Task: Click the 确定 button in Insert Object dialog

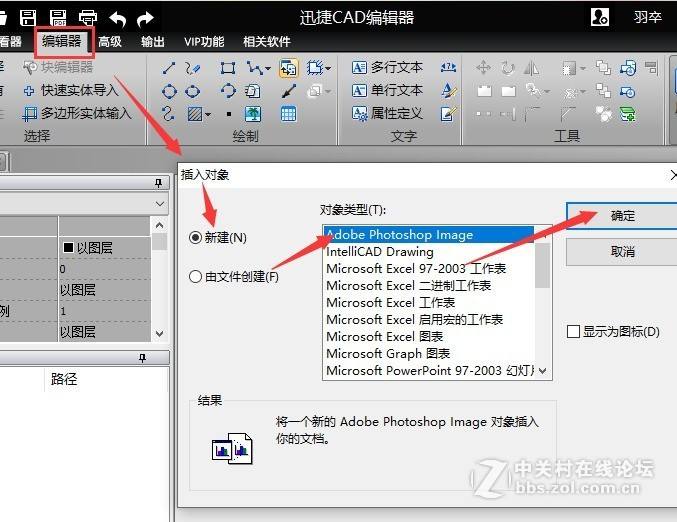Action: click(x=622, y=215)
